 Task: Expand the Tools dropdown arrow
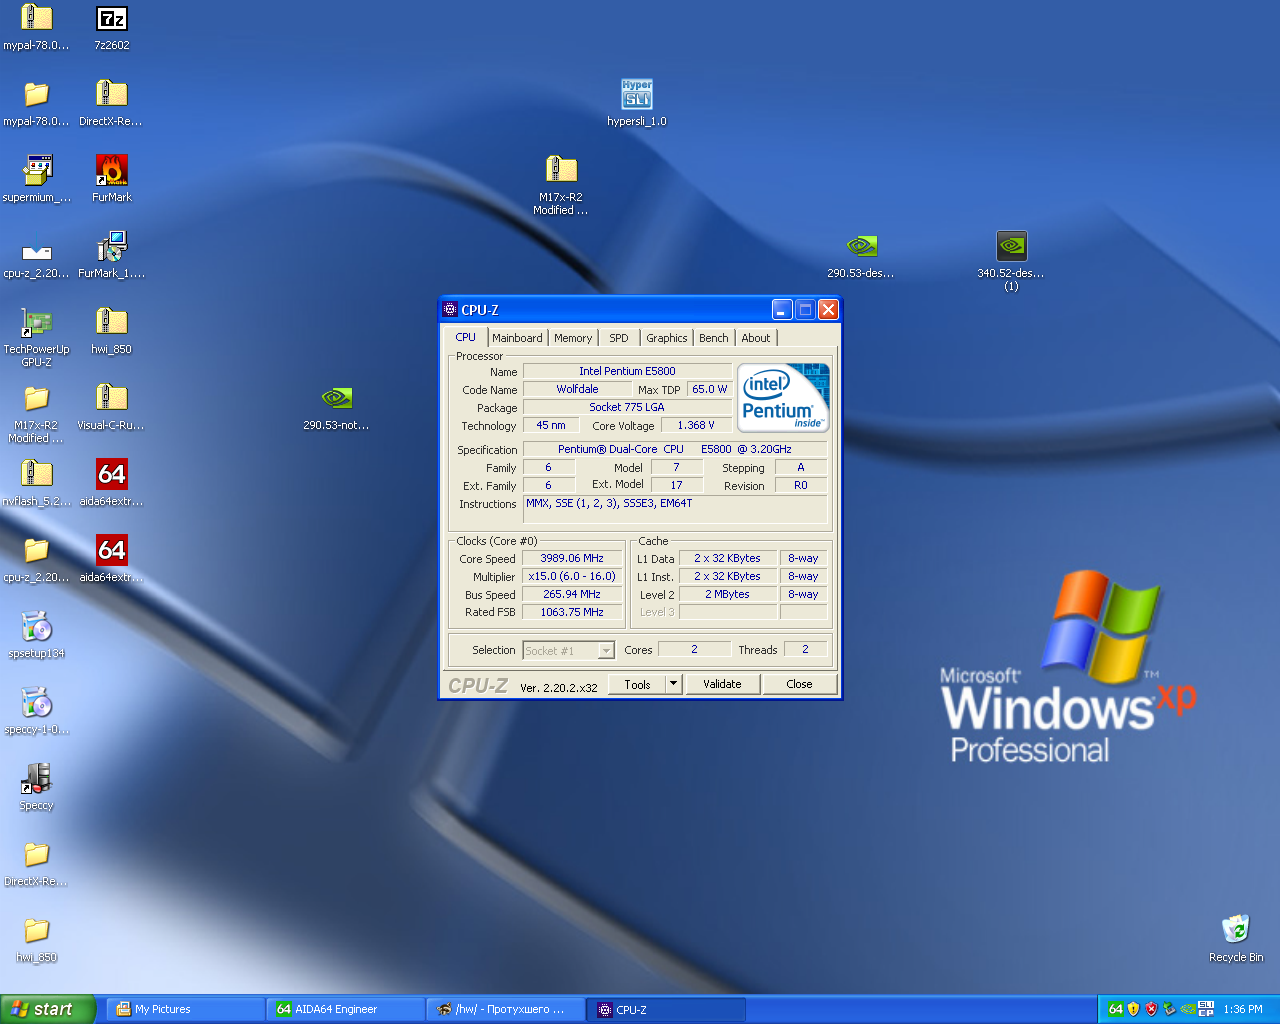674,684
